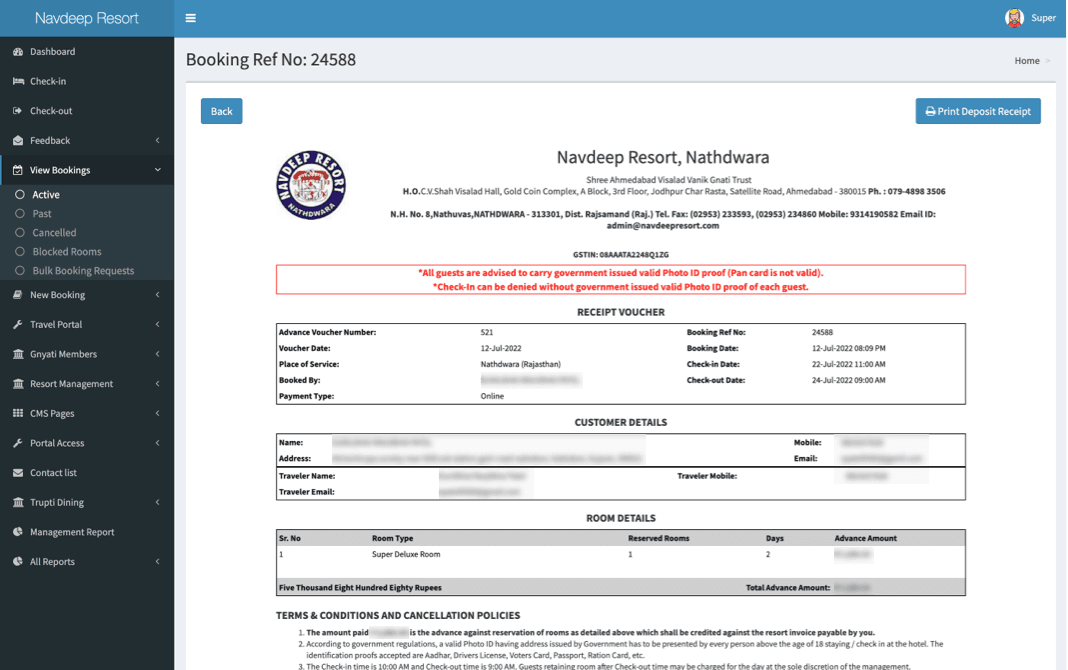Open the Feedback menu label
Viewport: 1068px width, 670px height.
click(50, 140)
